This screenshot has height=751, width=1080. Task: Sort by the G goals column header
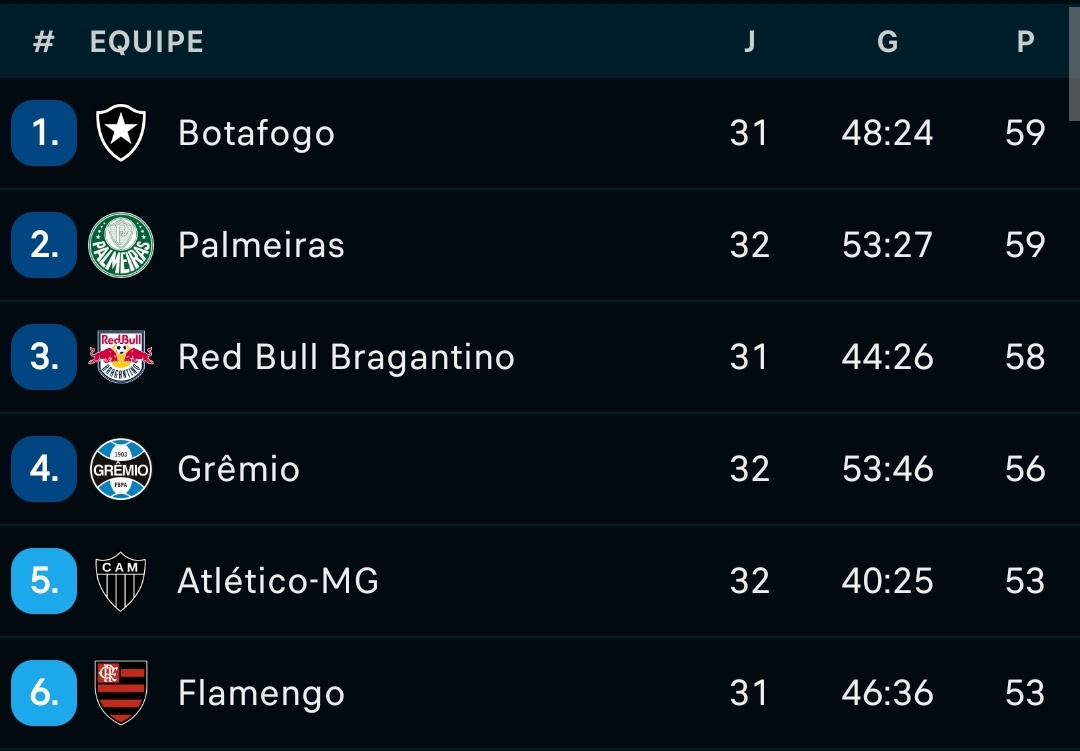pos(887,42)
